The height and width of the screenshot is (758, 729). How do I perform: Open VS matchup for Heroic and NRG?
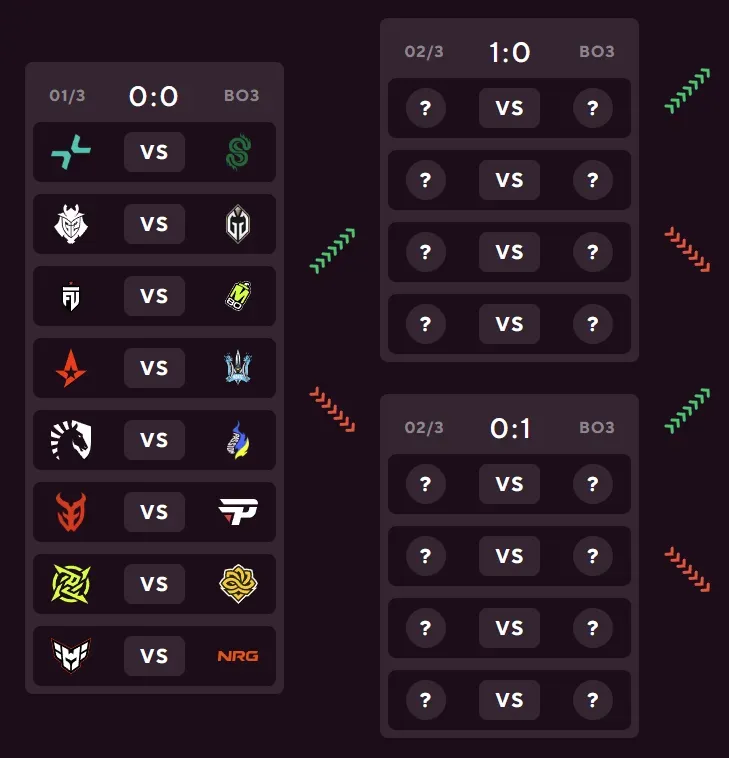click(x=154, y=656)
